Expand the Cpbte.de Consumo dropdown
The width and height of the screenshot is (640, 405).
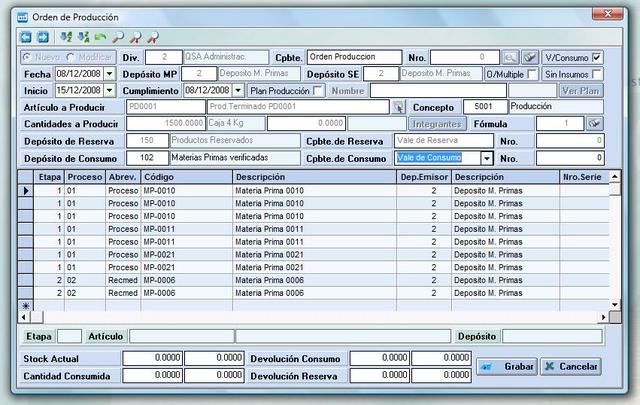coord(487,158)
